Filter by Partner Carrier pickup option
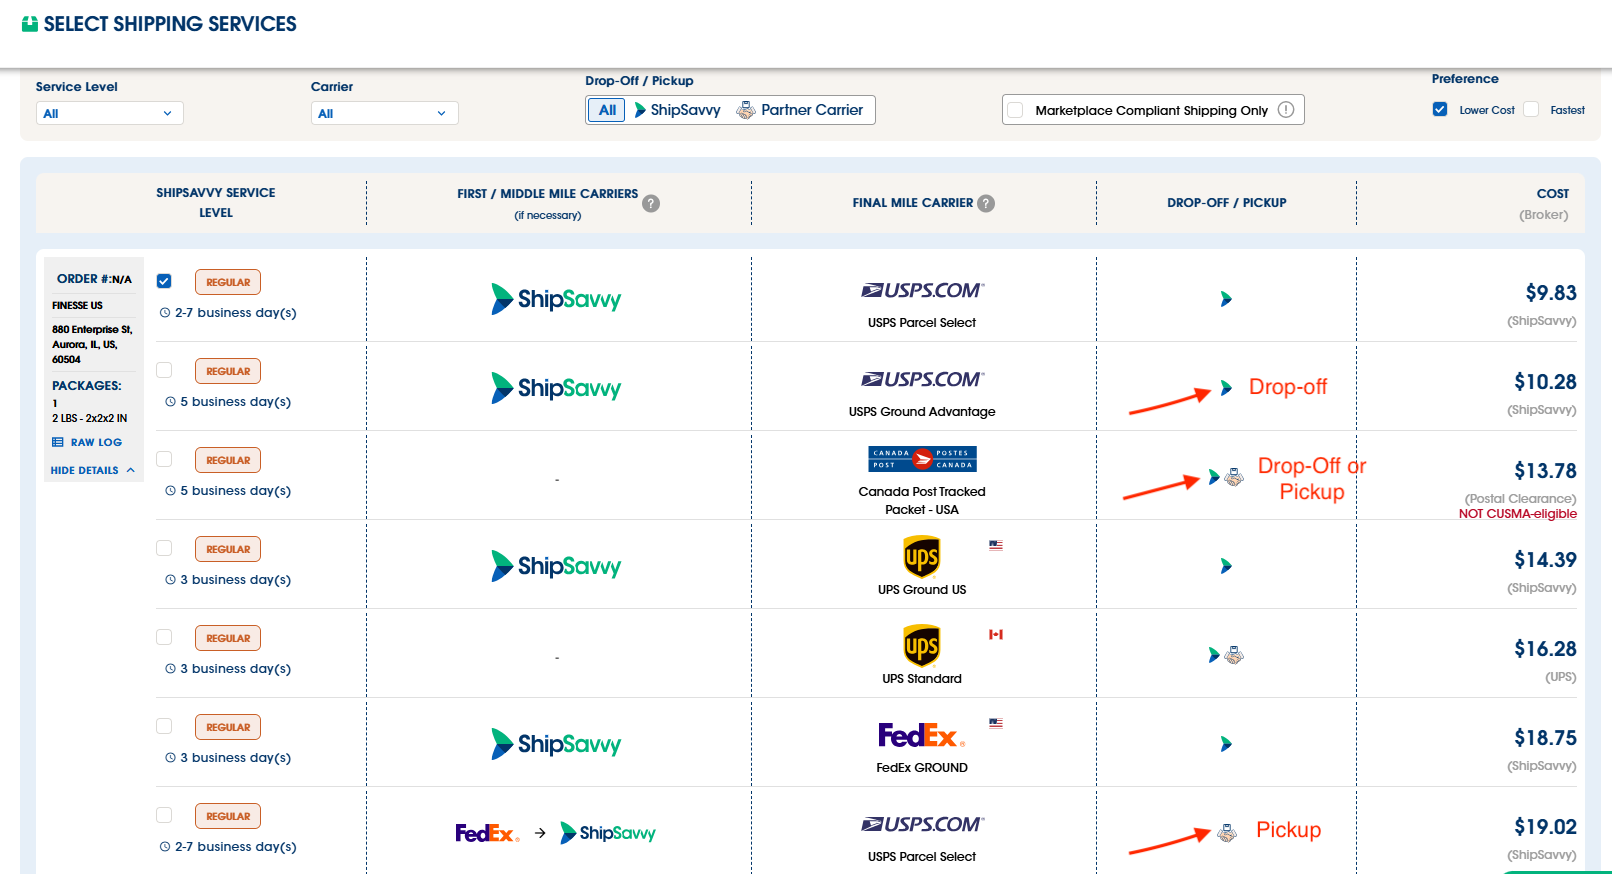This screenshot has width=1612, height=874. point(800,110)
